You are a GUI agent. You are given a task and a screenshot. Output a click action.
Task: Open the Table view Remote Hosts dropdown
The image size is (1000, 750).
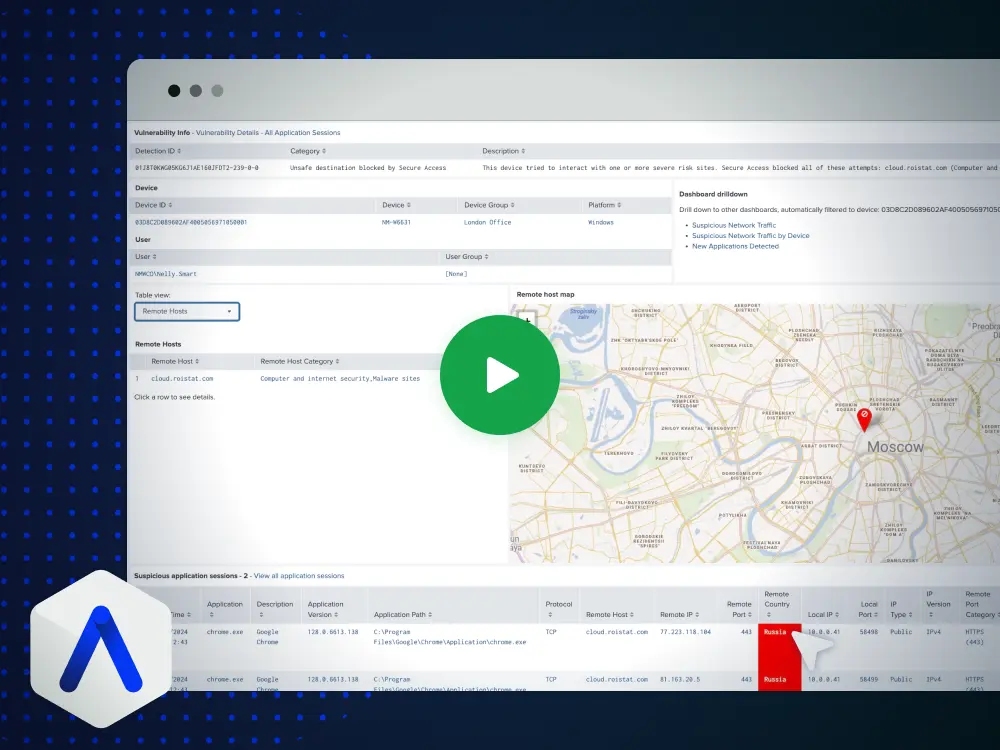(x=187, y=311)
